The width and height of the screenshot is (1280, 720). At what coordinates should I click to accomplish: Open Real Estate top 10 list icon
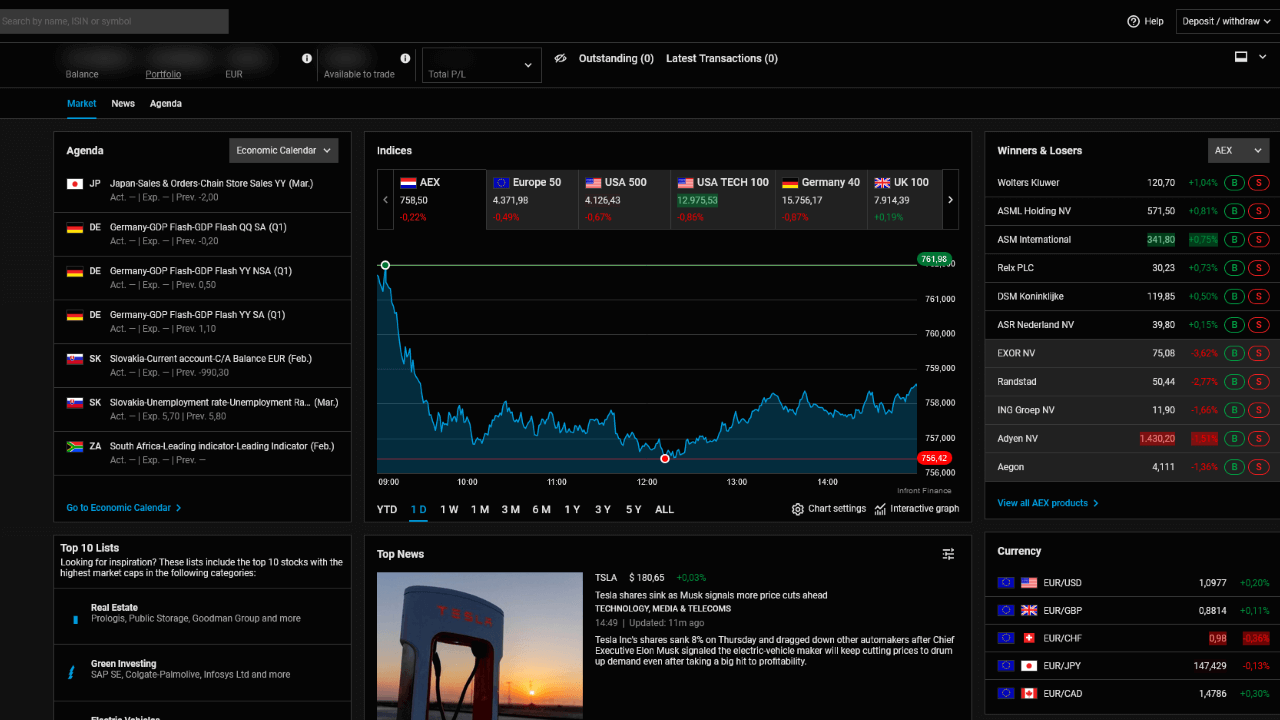[x=74, y=619]
